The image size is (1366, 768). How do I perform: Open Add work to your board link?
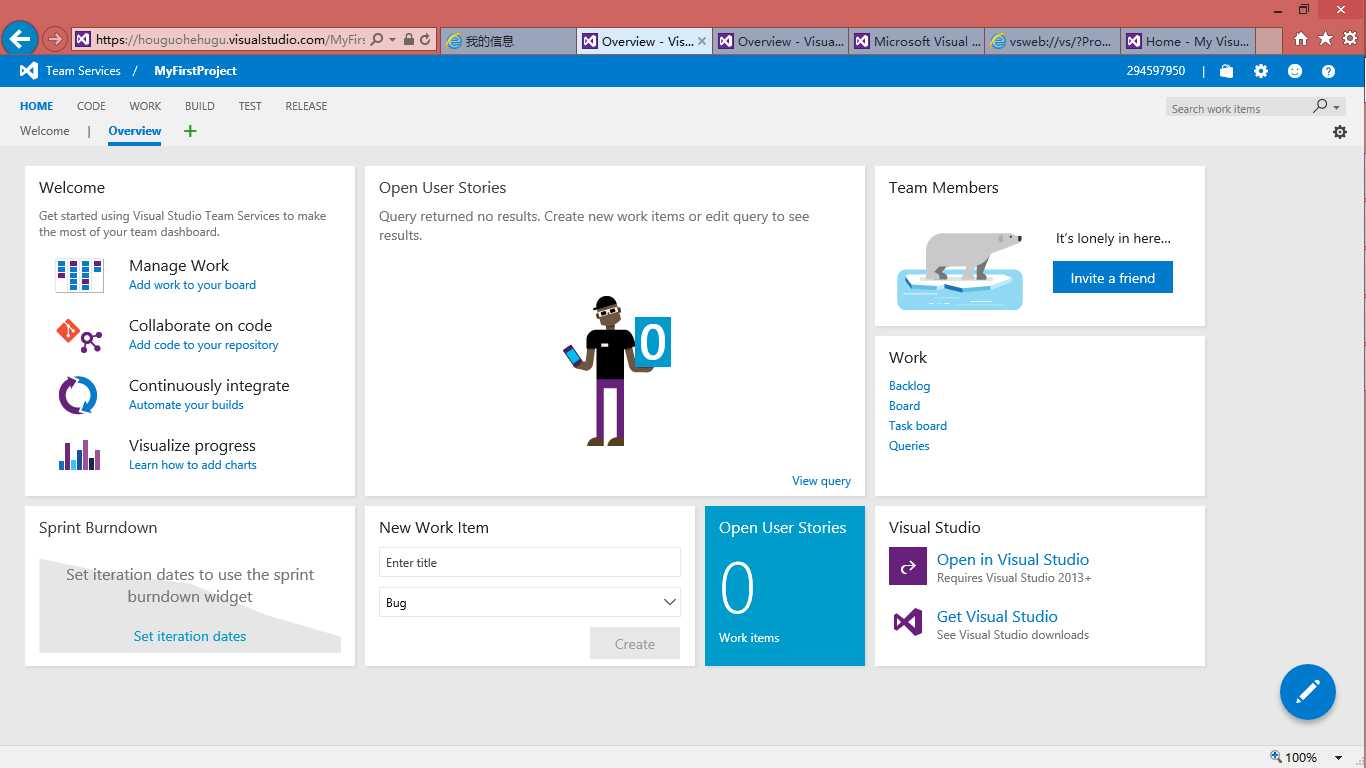click(192, 285)
